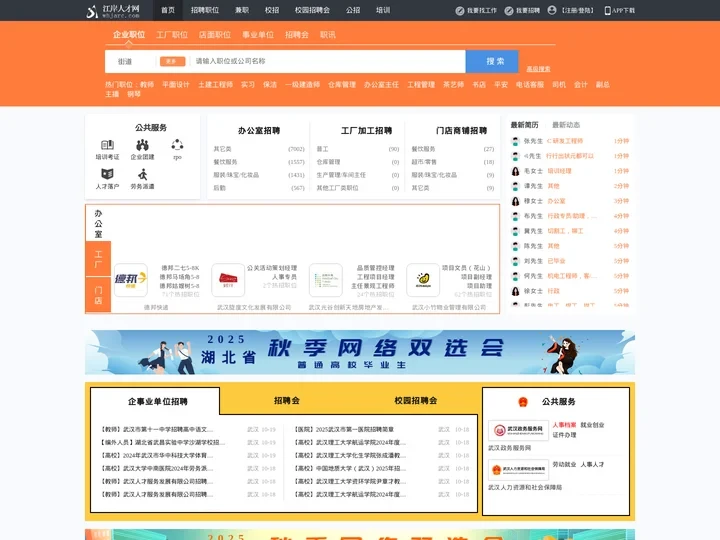Image resolution: width=720 pixels, height=540 pixels.
Task: Open 【医院】2025武汉市第一医院招聘简章 listing
Action: tap(344, 430)
